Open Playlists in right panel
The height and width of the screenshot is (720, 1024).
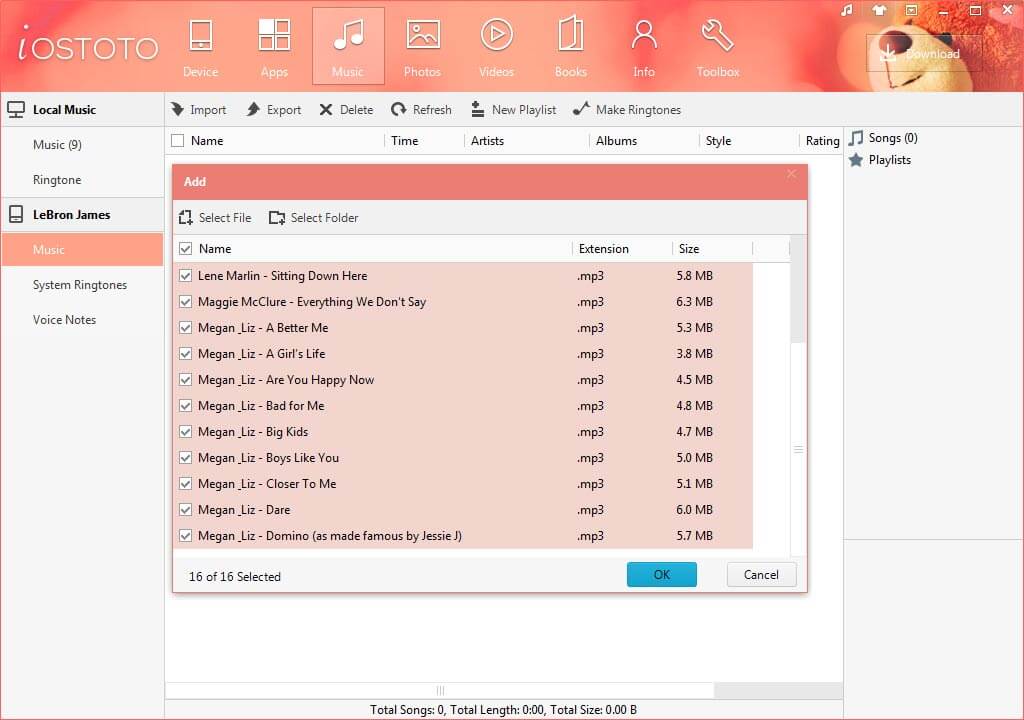(x=880, y=160)
